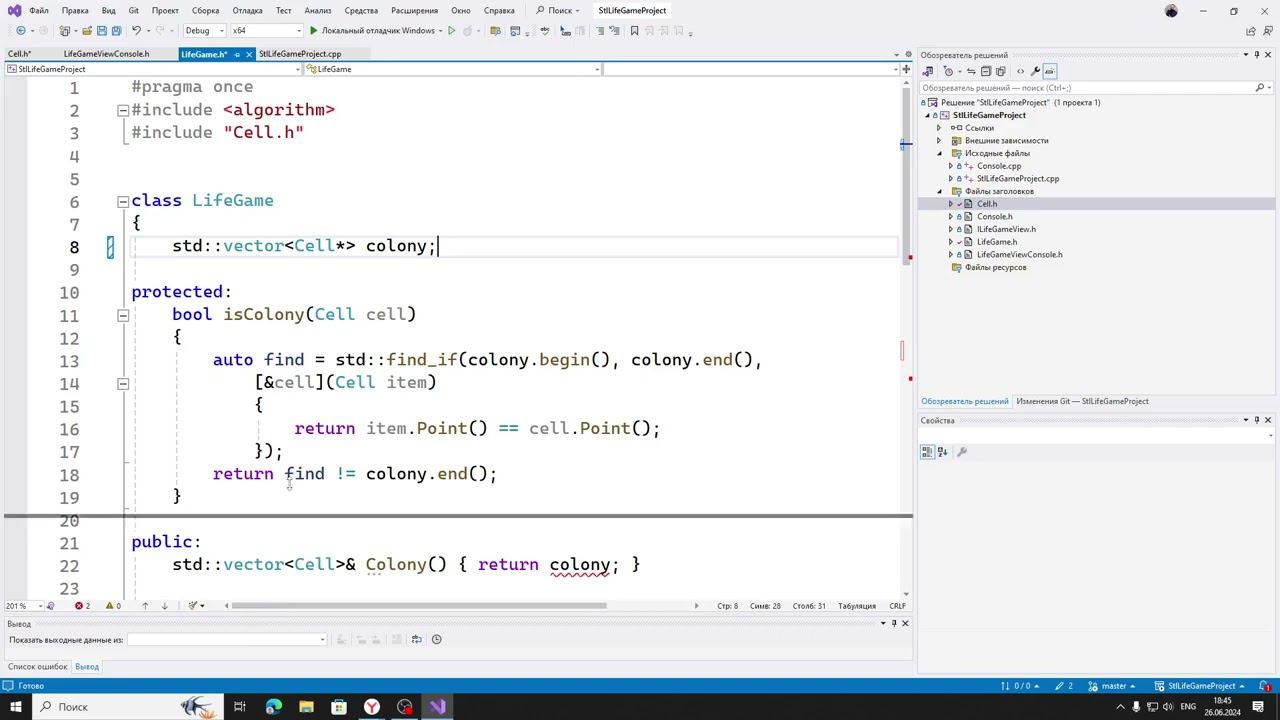Open the LifeGame class scope dropdown
Image resolution: width=1280 pixels, height=720 pixels.
(453, 69)
